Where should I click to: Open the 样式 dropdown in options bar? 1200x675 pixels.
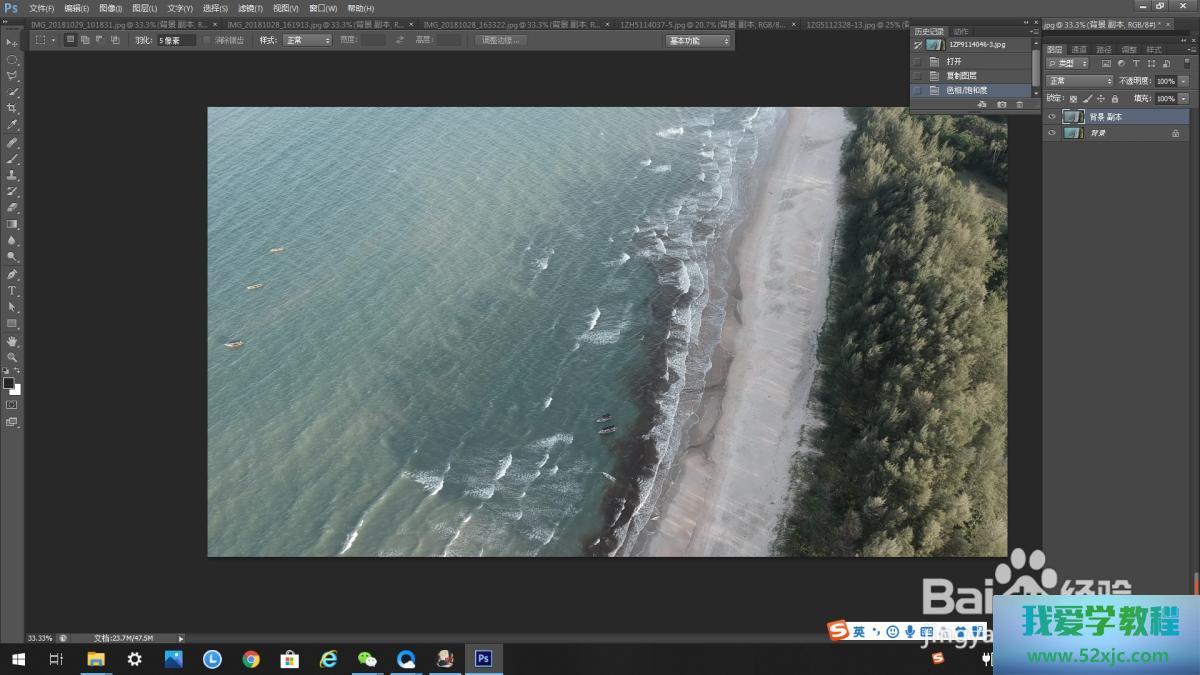click(307, 40)
